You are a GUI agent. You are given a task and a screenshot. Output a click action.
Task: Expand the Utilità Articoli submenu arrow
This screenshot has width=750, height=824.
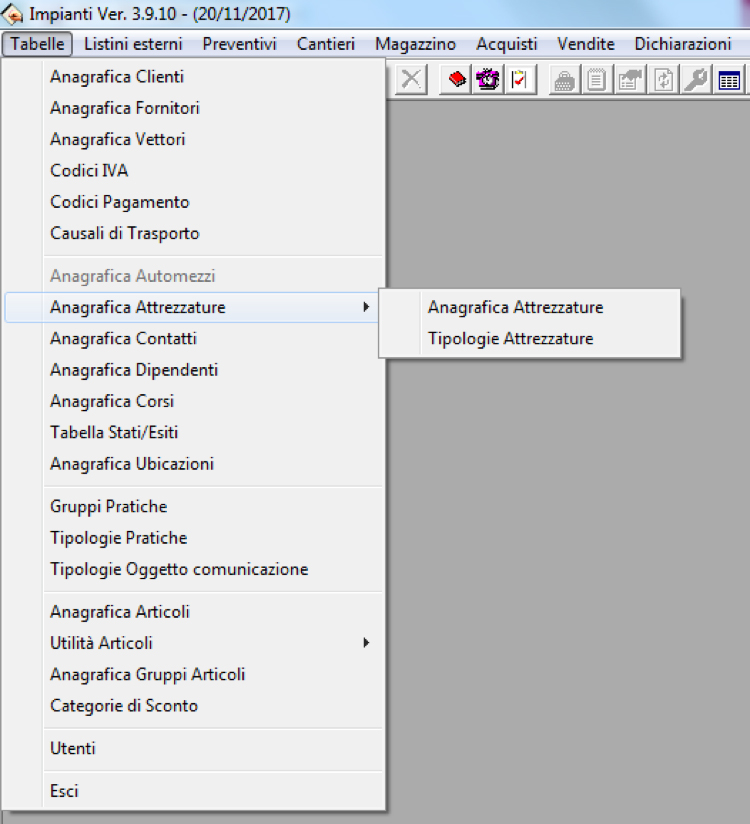(x=366, y=643)
